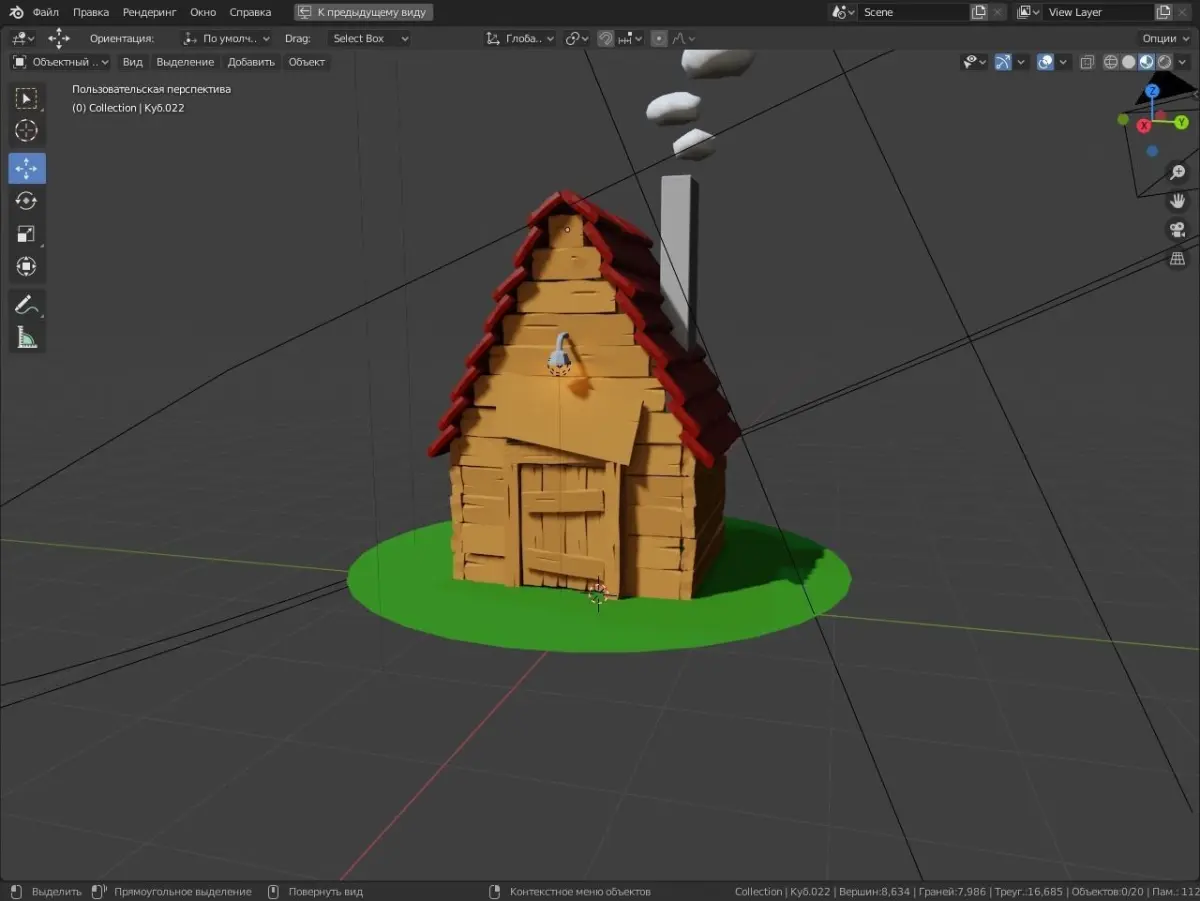Toggle perspective/orthographic grid icon
This screenshot has width=1200, height=901.
[x=1178, y=259]
